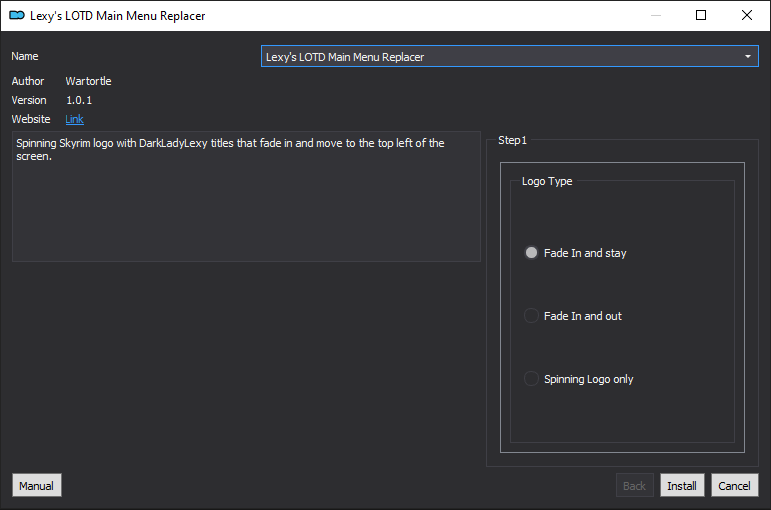Image resolution: width=771 pixels, height=510 pixels.
Task: Click the 'Name' field label
Action: point(25,56)
